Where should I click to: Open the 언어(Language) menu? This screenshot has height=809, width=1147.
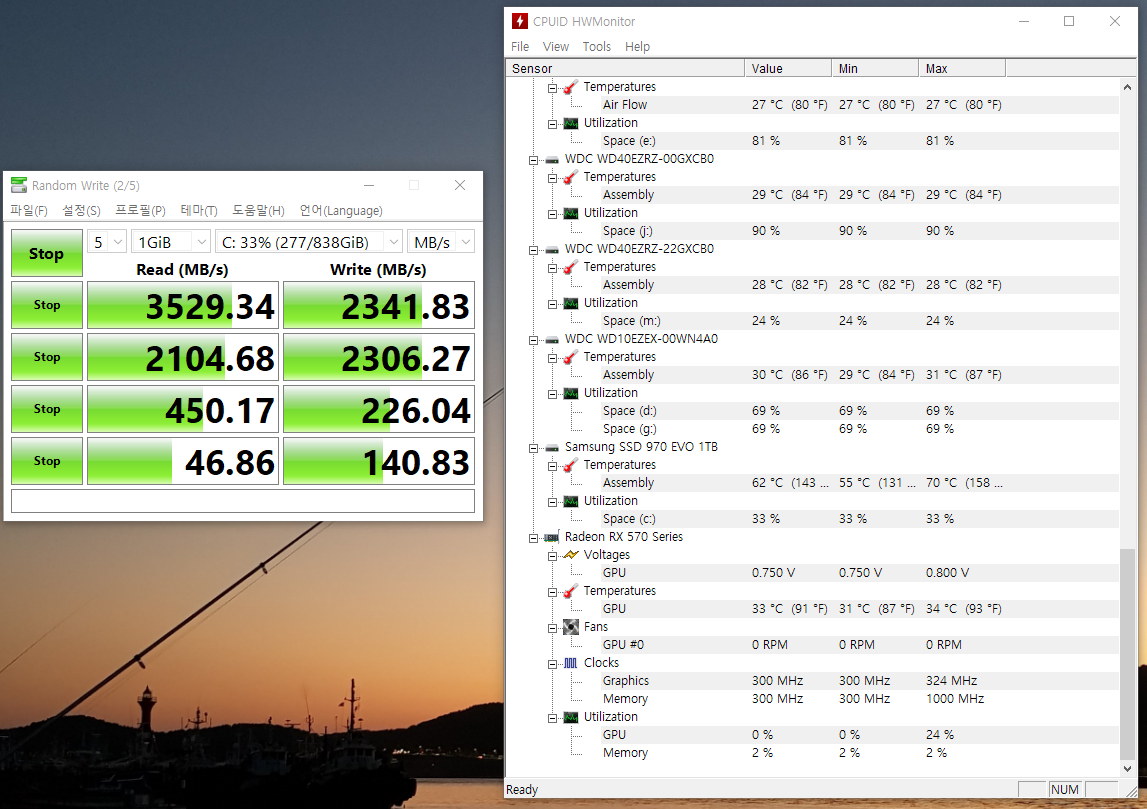[x=341, y=211]
